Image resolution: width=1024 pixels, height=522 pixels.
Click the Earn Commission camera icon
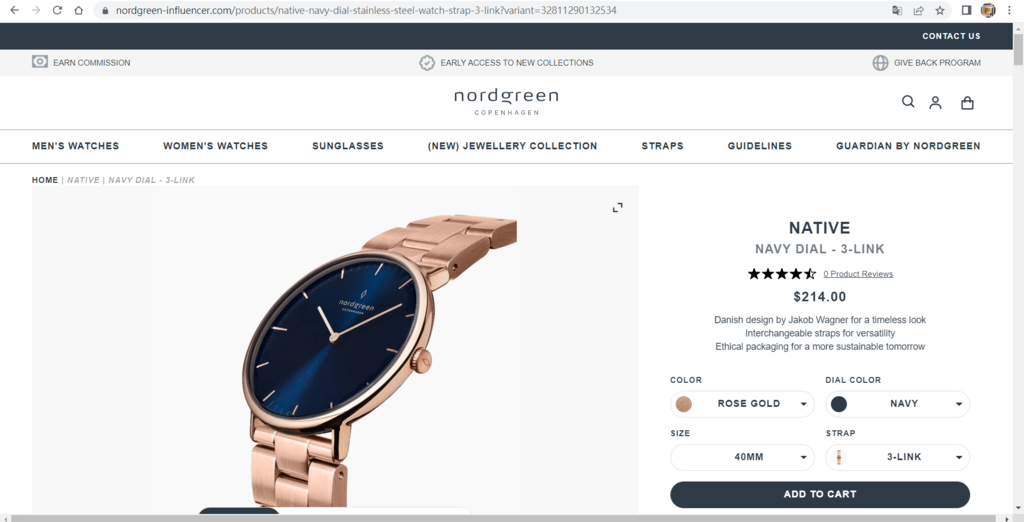coord(40,61)
